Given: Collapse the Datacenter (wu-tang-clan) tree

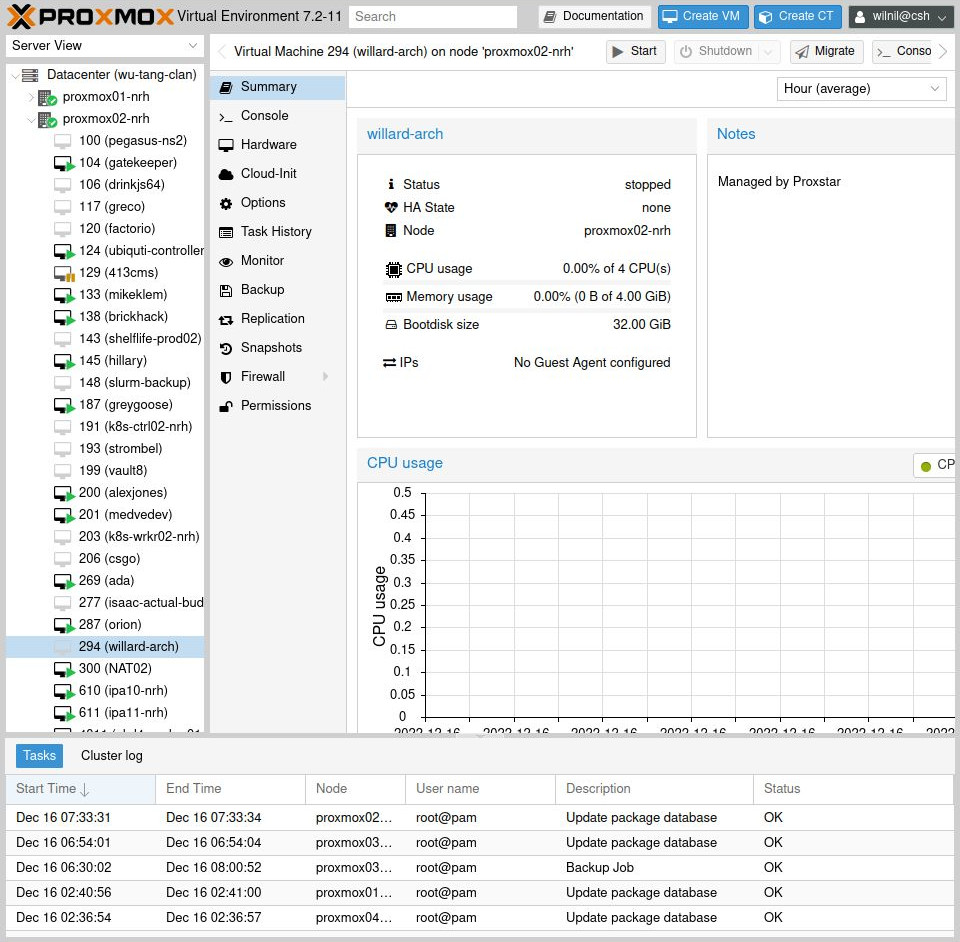Looking at the screenshot, I should click(x=15, y=75).
